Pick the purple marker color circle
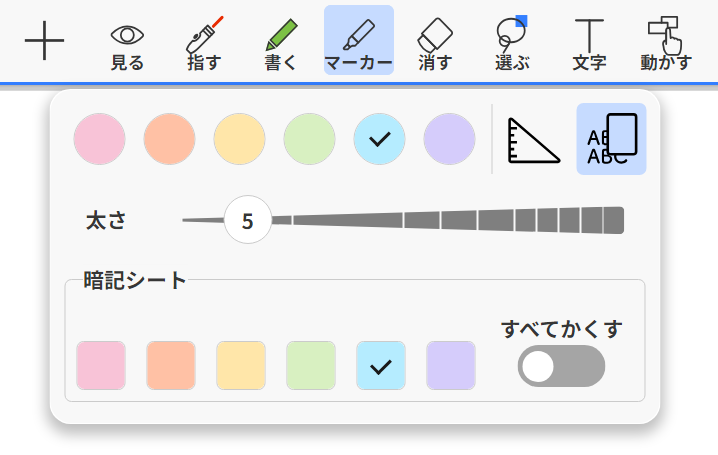Image resolution: width=718 pixels, height=455 pixels. [x=449, y=139]
